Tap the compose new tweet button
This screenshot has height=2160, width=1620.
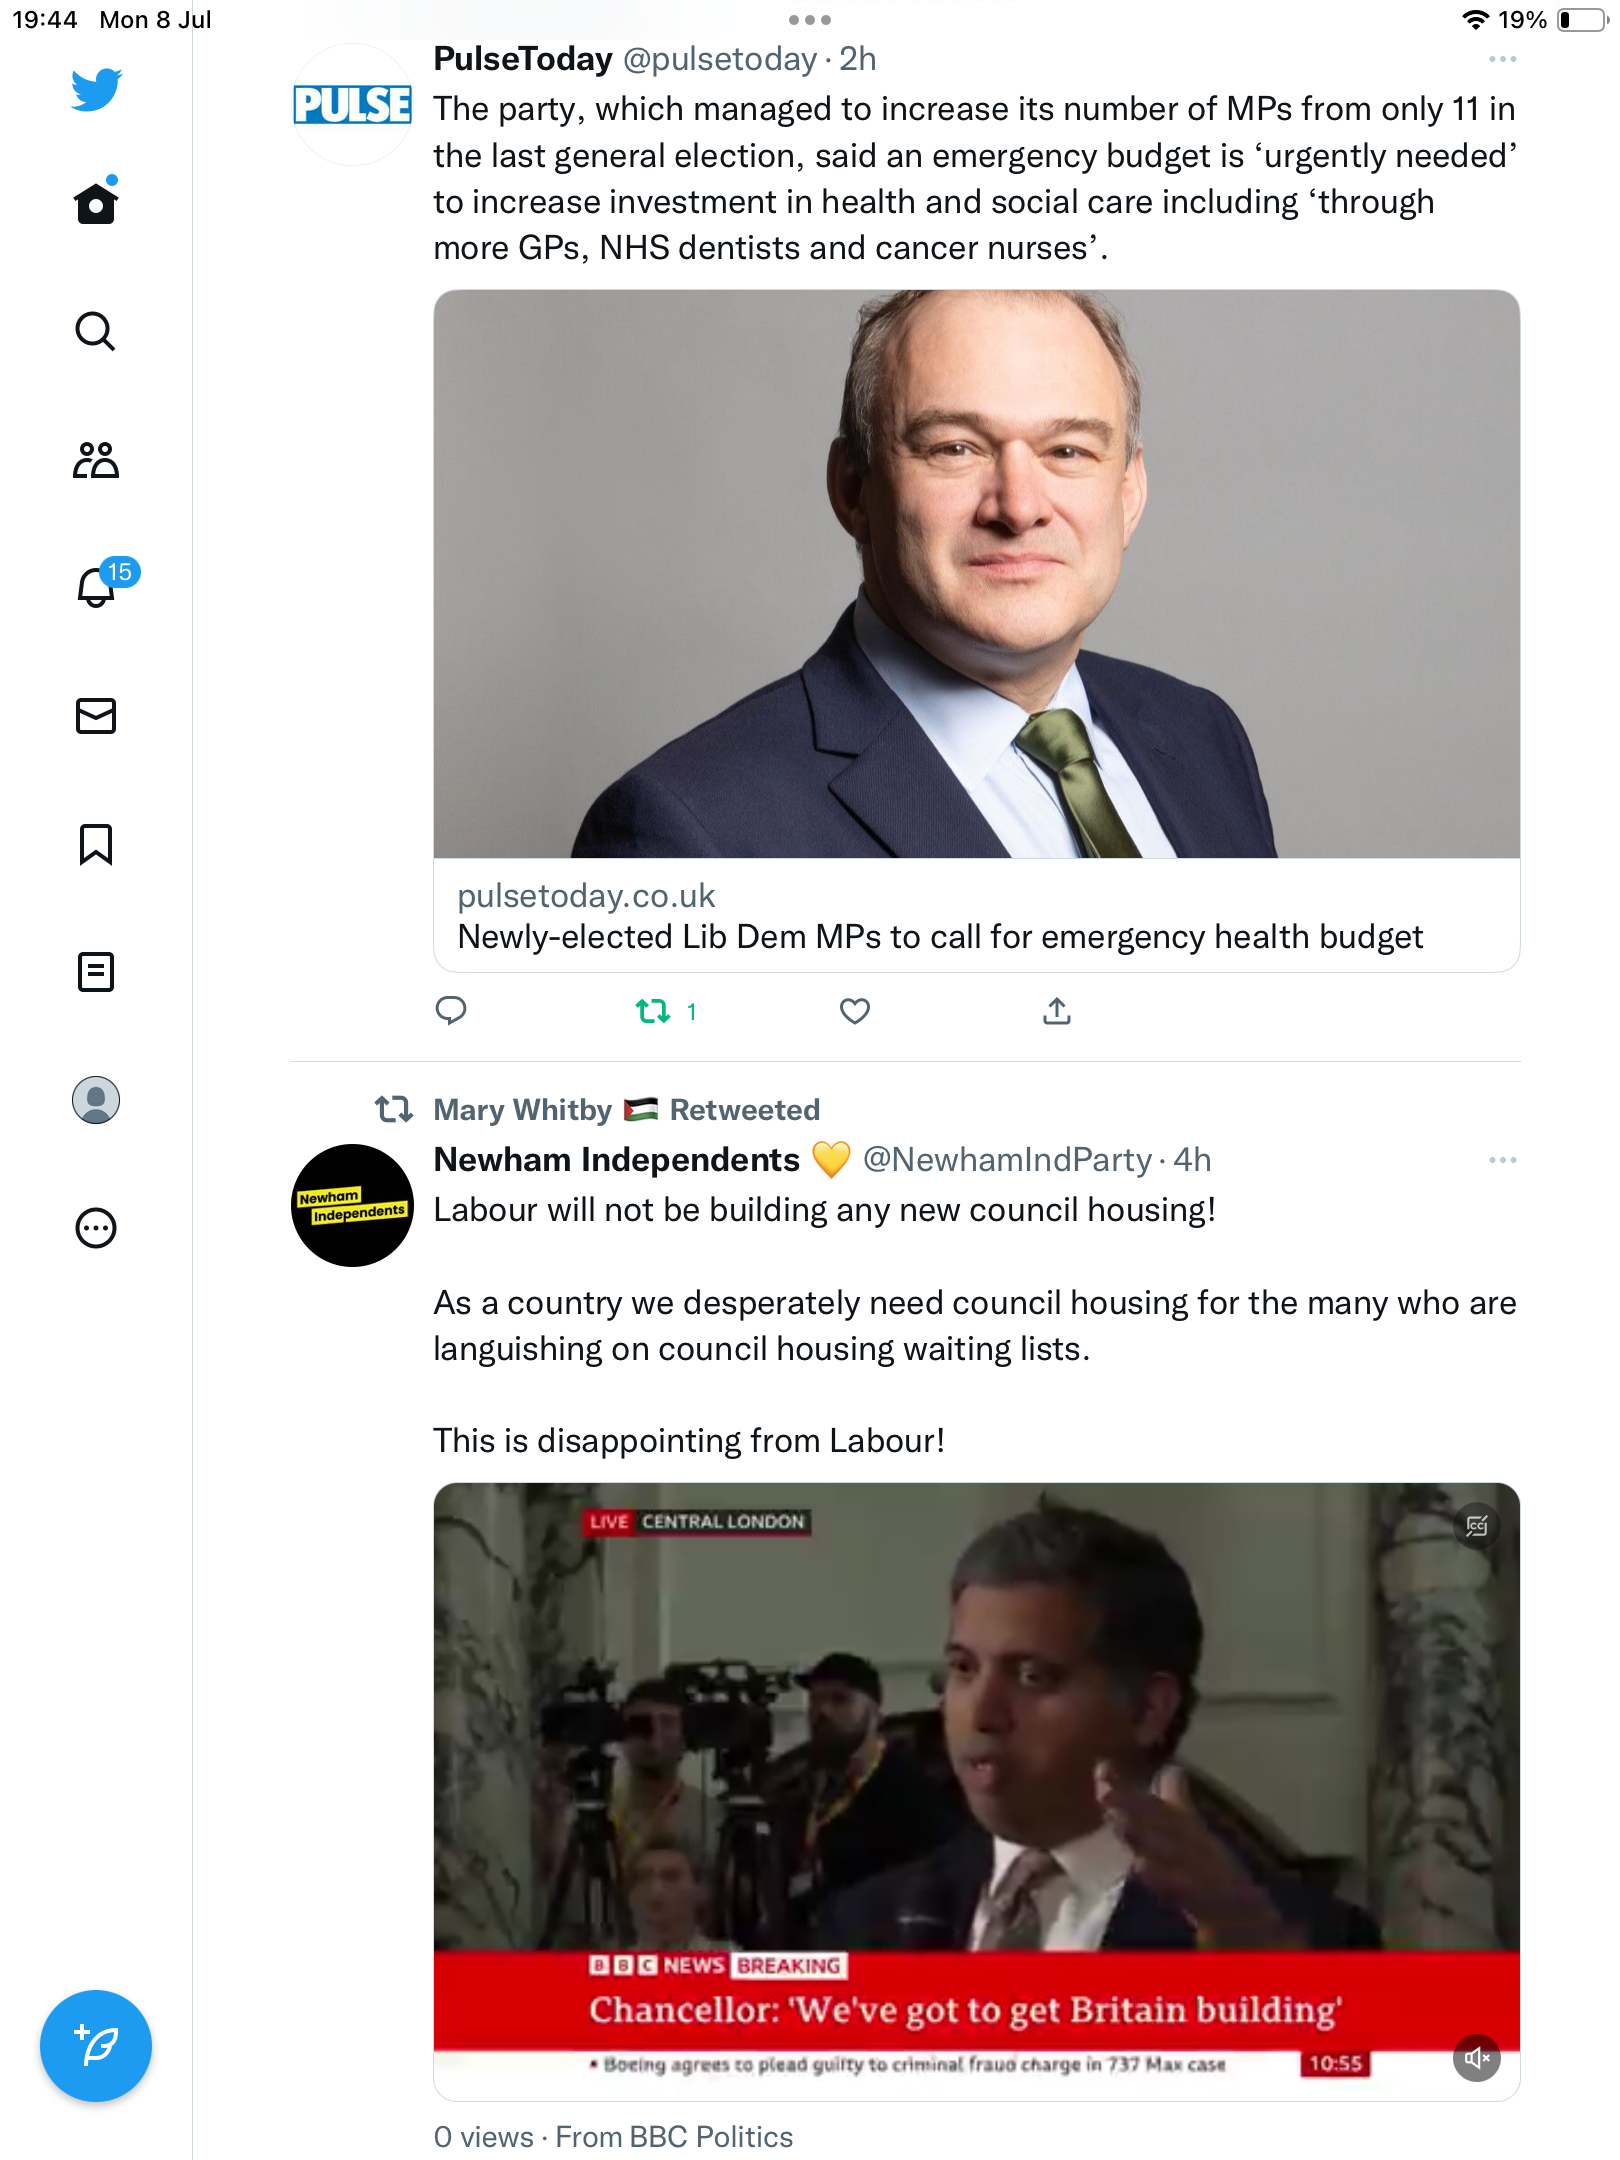96,2046
